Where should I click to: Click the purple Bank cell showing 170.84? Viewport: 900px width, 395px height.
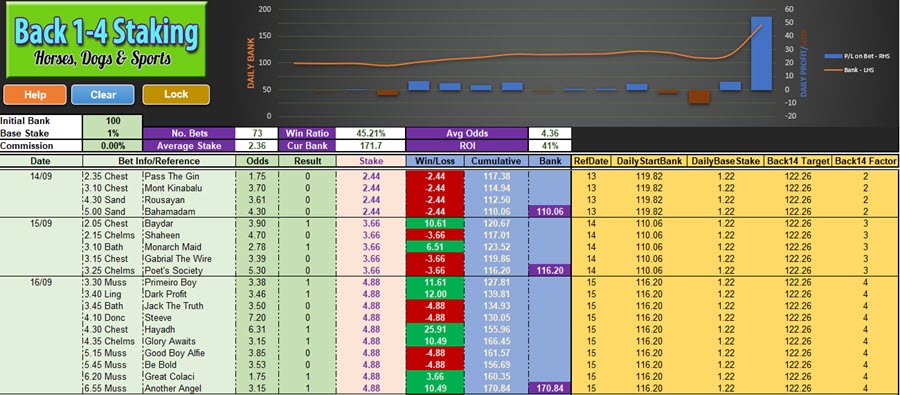[x=550, y=389]
